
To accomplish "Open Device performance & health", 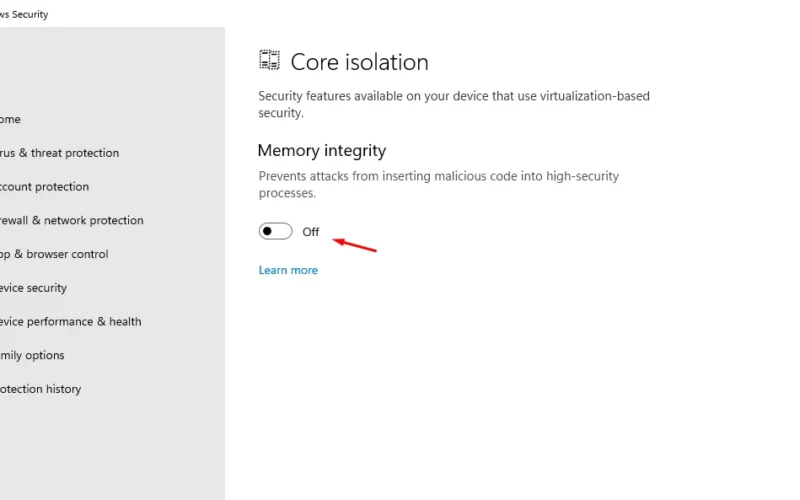I will pyautogui.click(x=70, y=321).
